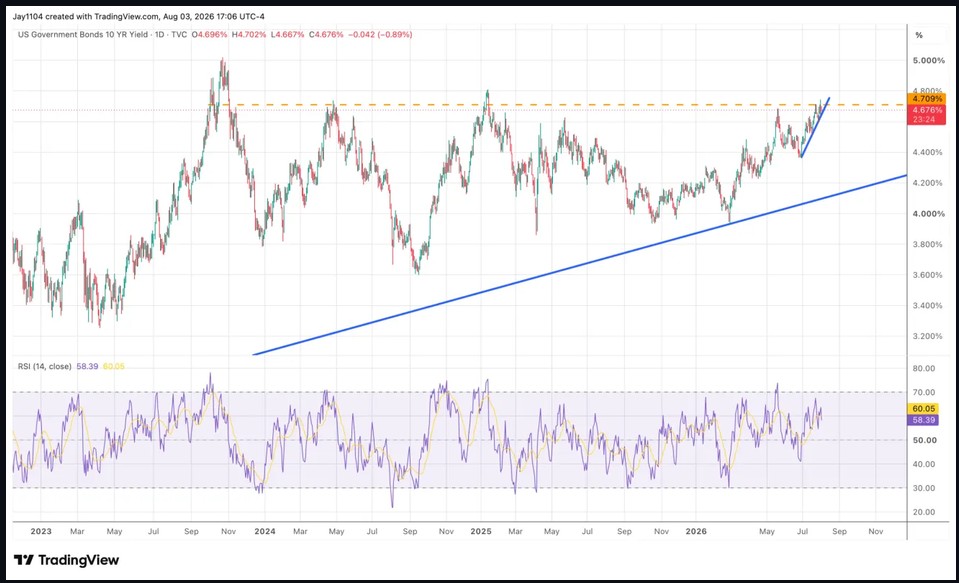
Task: Click the yellow RSI-MA value 60.05 in the legend
Action: click(114, 366)
